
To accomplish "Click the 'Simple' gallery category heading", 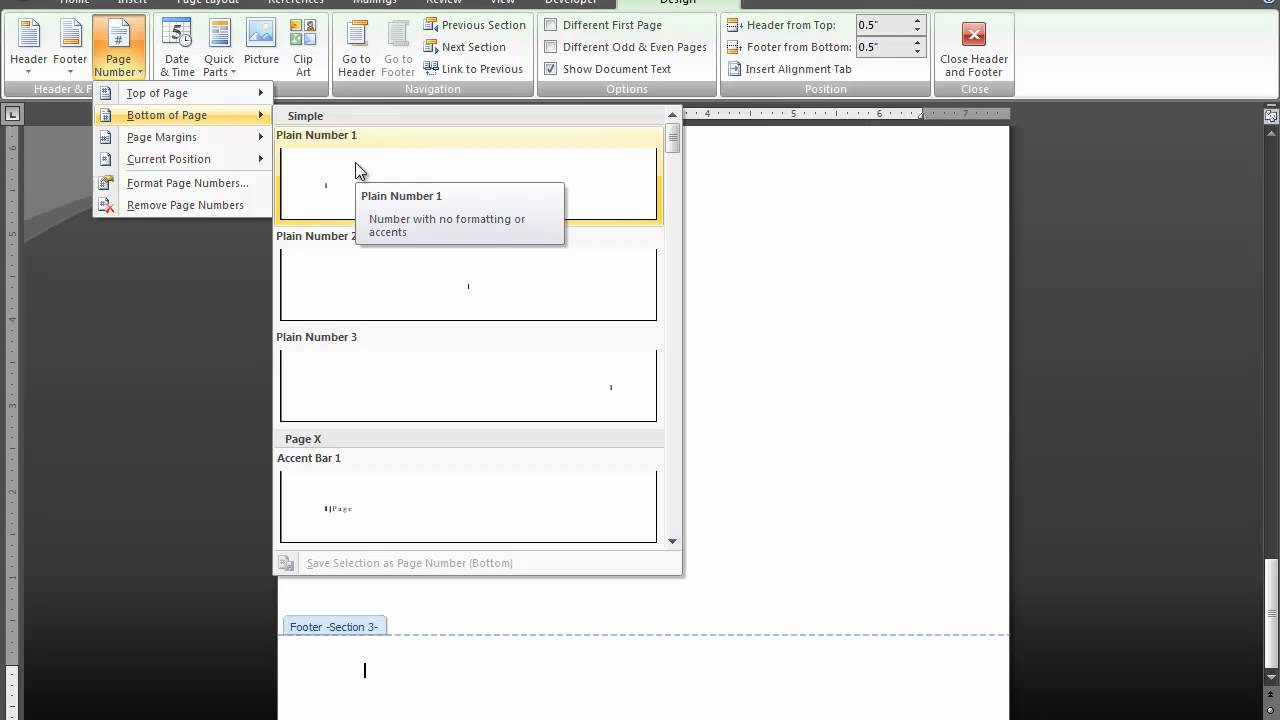I will click(x=305, y=116).
